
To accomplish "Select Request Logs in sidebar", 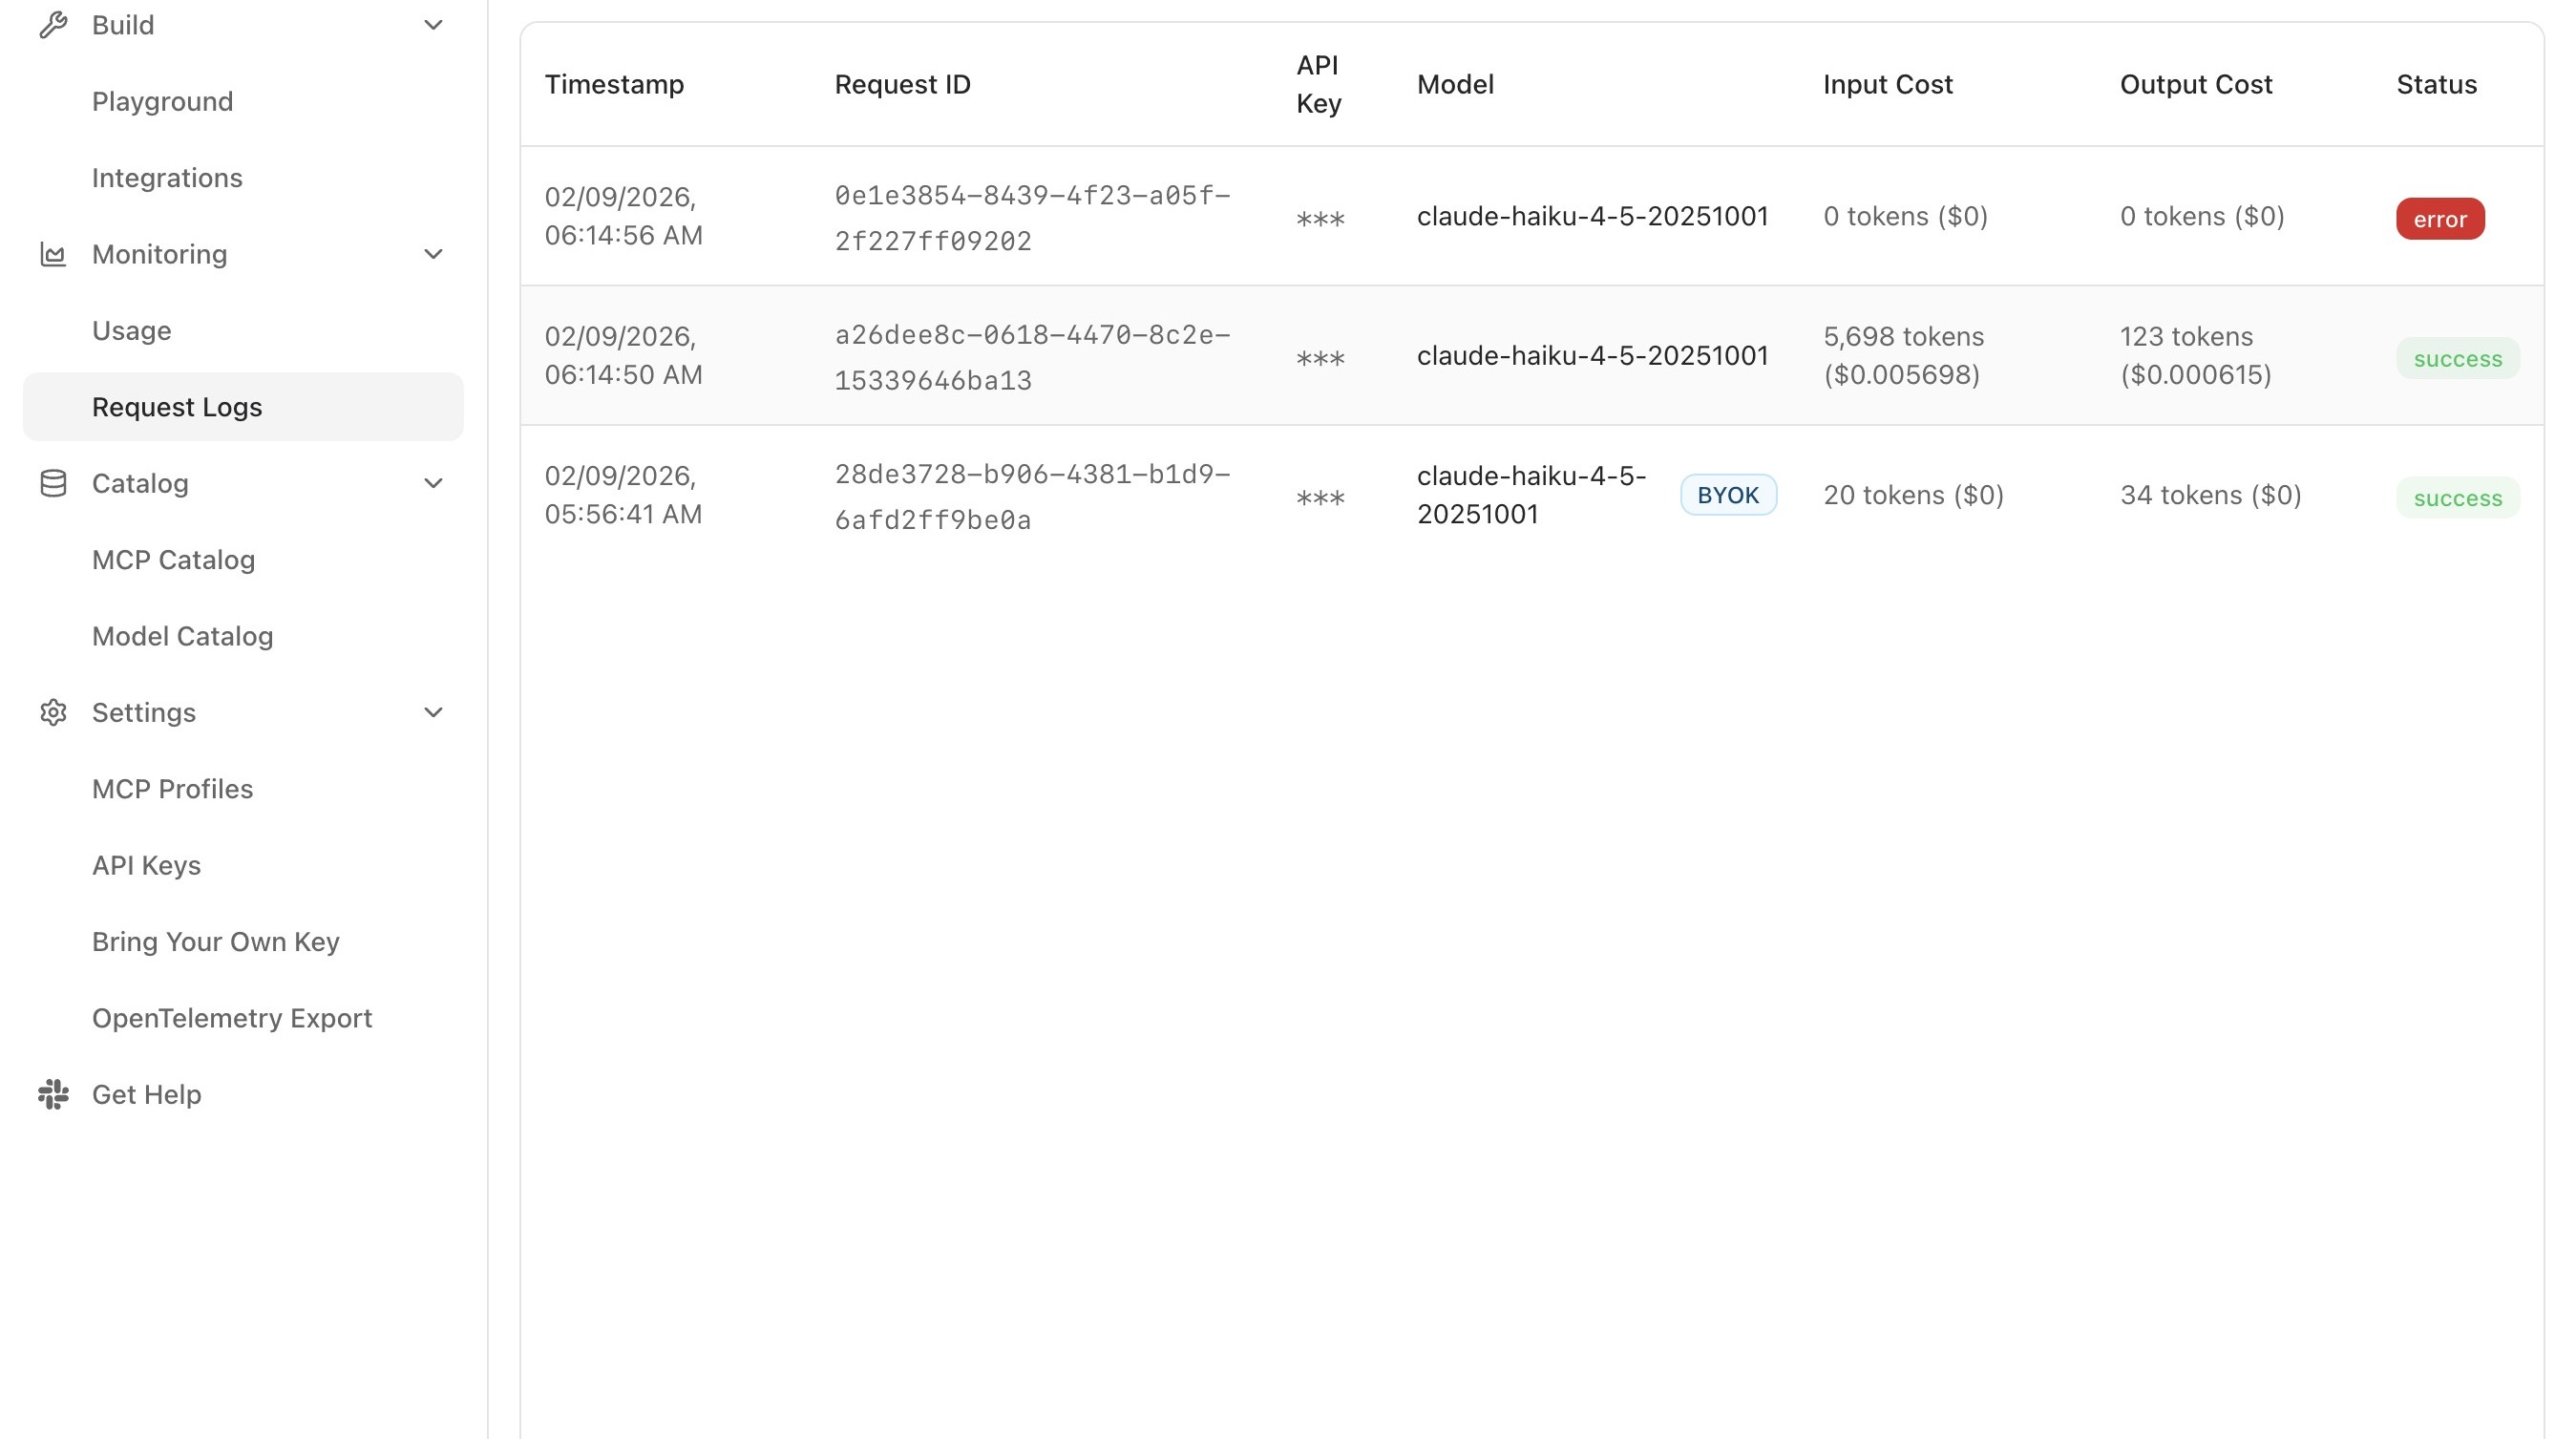I will click(243, 407).
